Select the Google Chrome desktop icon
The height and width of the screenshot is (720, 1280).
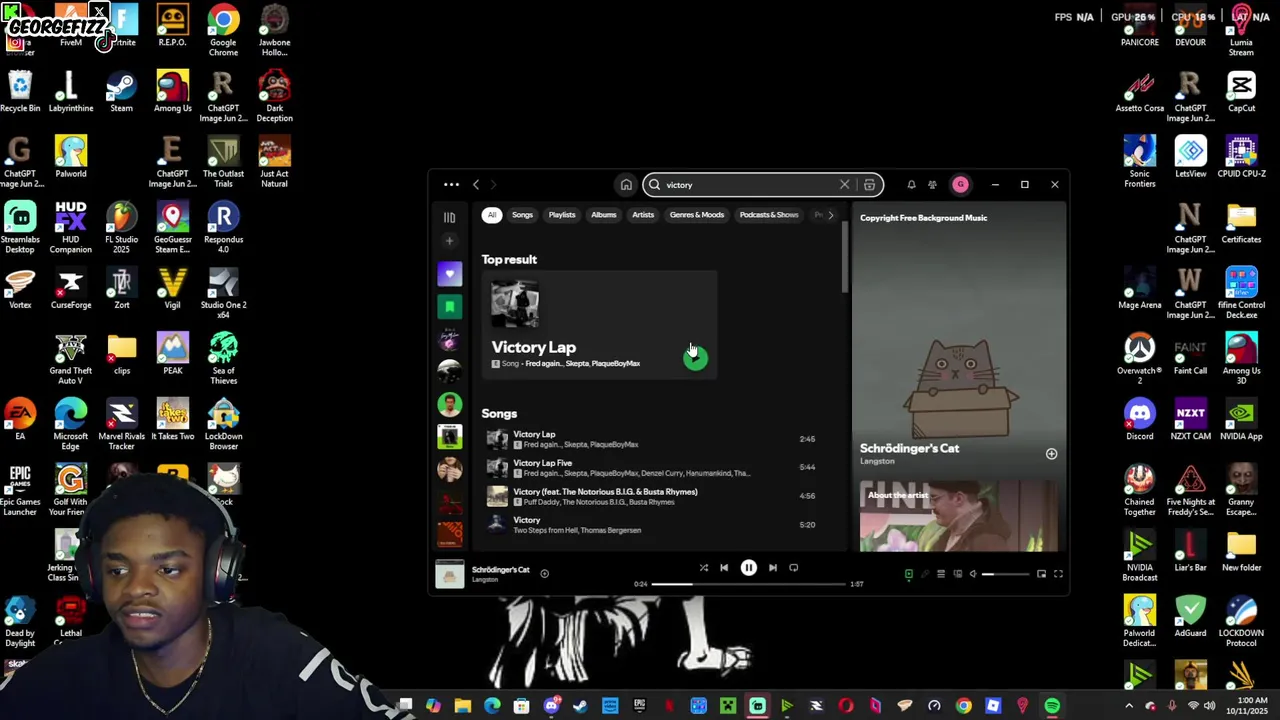(x=223, y=31)
